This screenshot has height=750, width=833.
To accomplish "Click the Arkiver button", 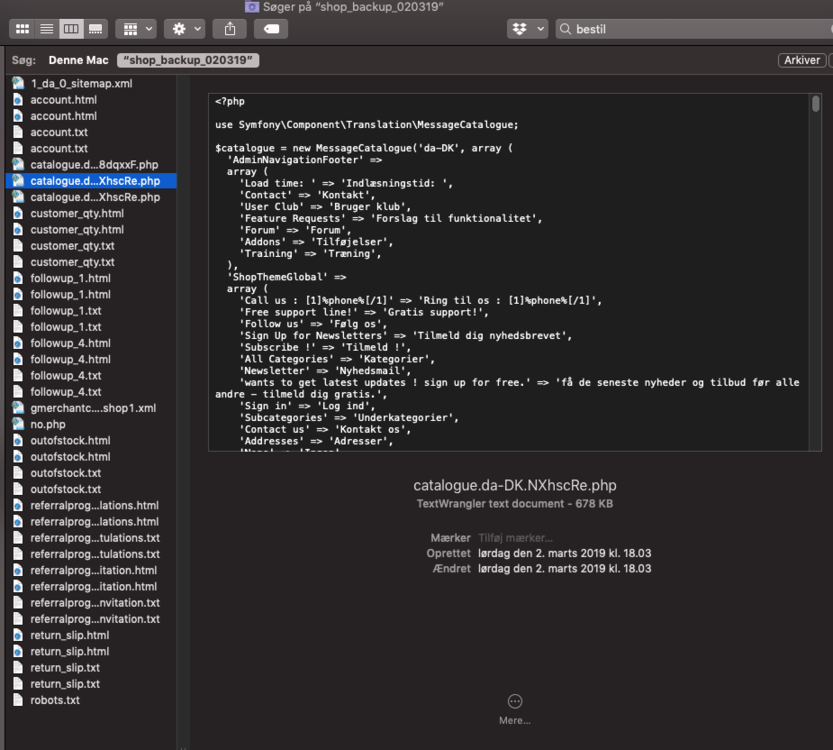I will 801,60.
